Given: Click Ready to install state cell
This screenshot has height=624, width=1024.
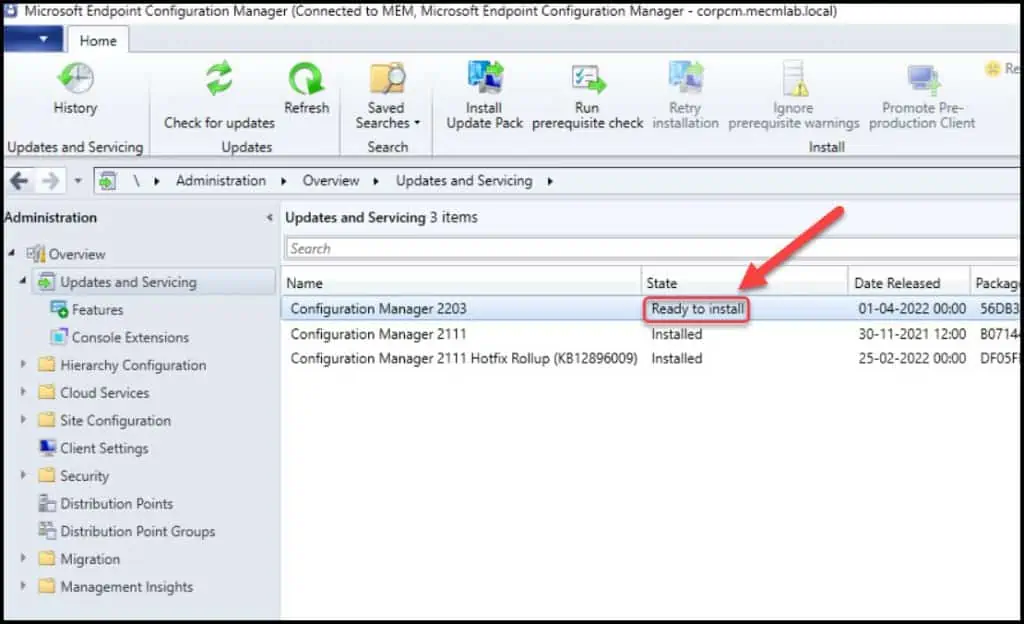Looking at the screenshot, I should click(x=697, y=309).
